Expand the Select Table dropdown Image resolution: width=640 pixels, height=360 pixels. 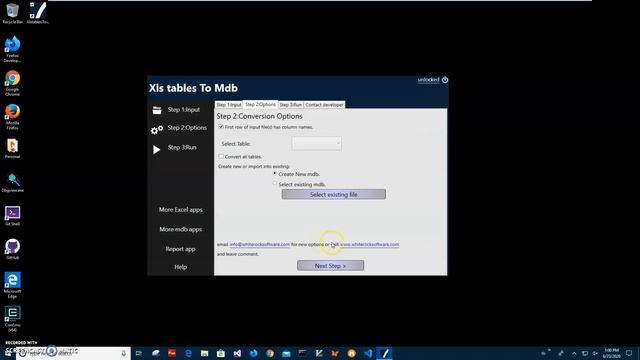[x=317, y=143]
